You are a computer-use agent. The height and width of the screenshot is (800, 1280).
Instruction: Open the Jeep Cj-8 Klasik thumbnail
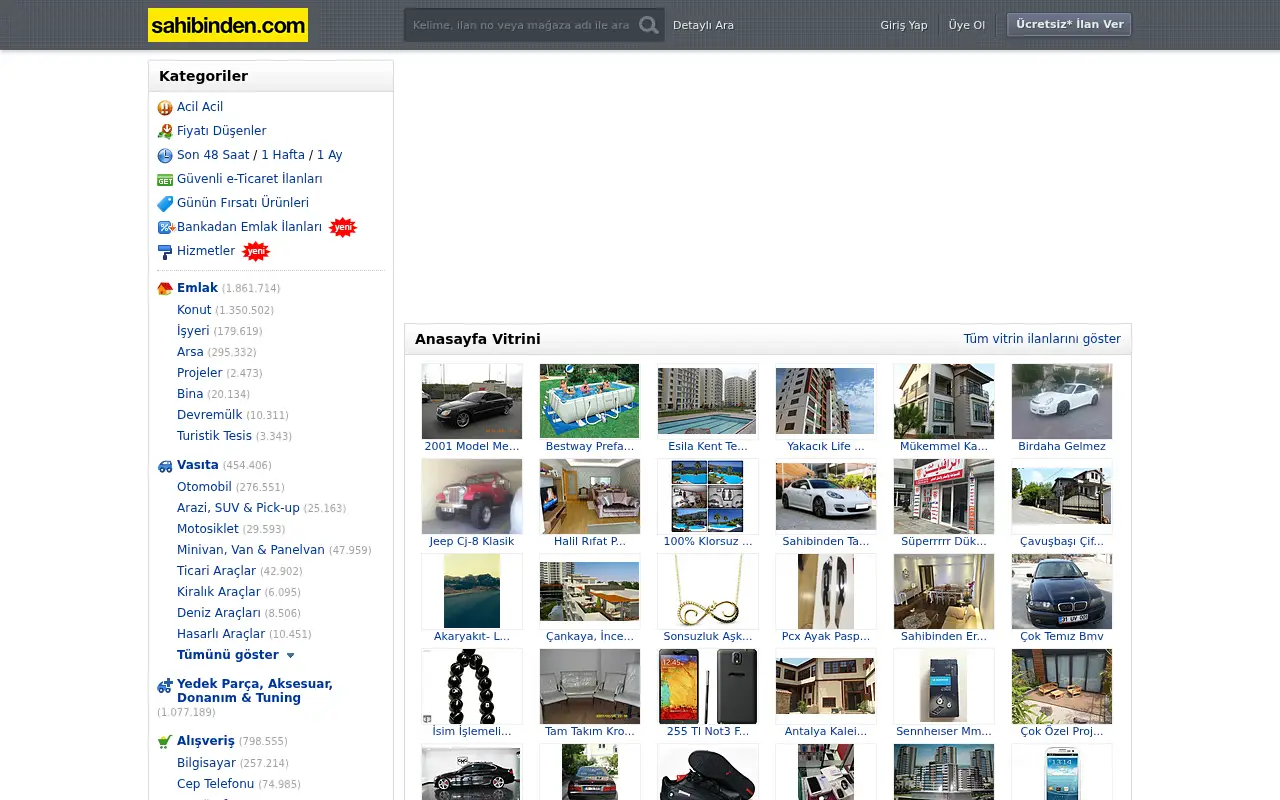472,496
